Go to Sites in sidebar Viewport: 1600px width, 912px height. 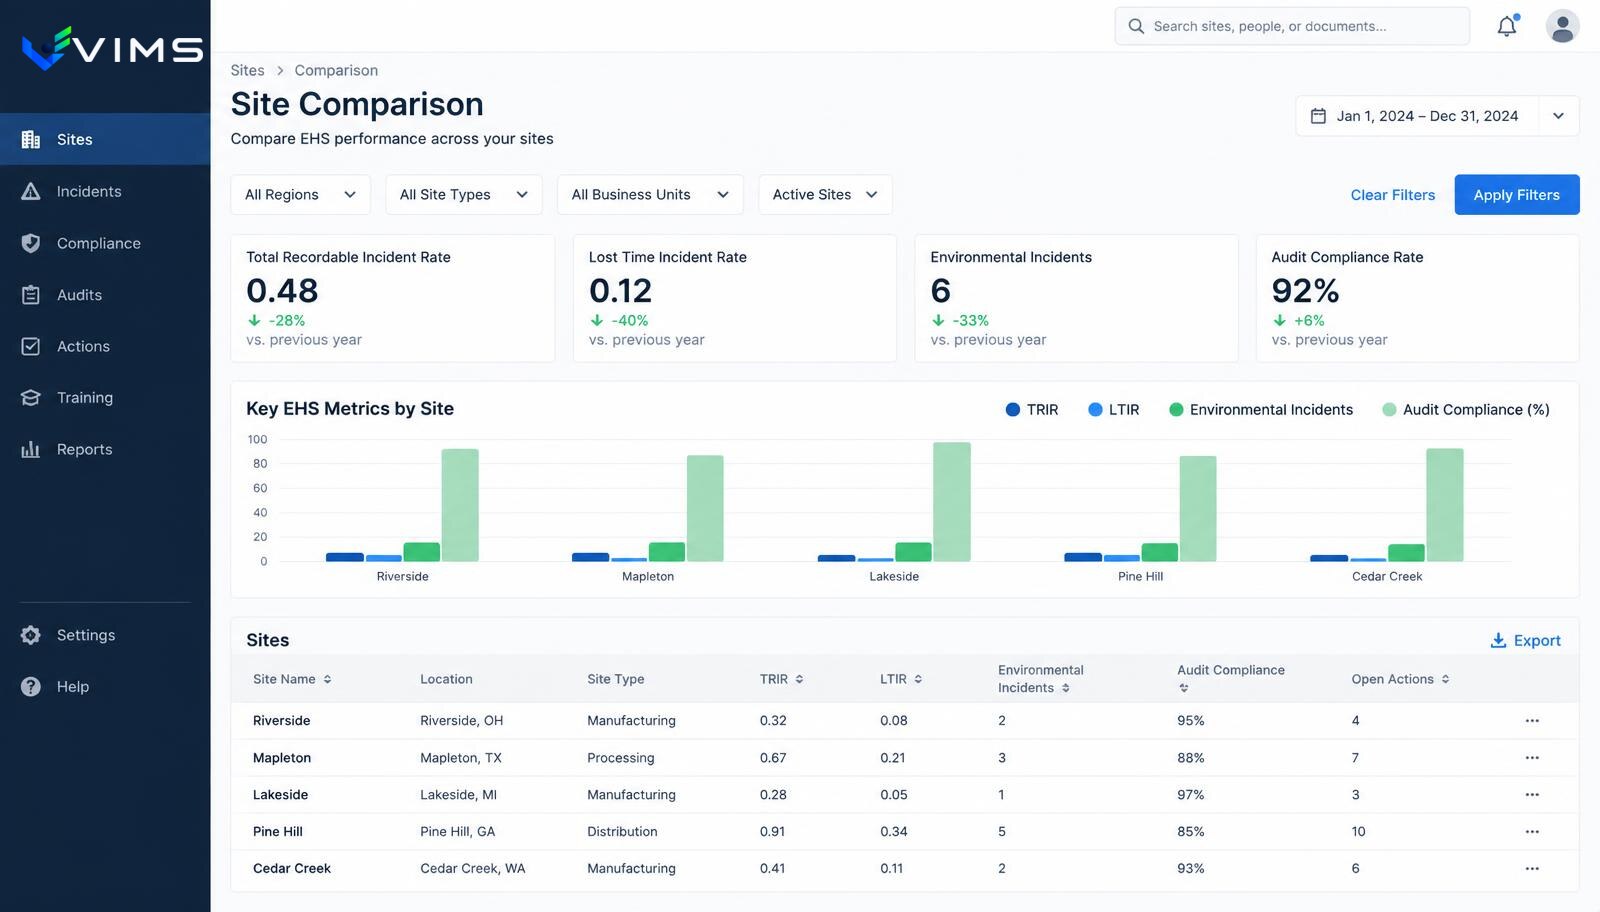point(105,139)
